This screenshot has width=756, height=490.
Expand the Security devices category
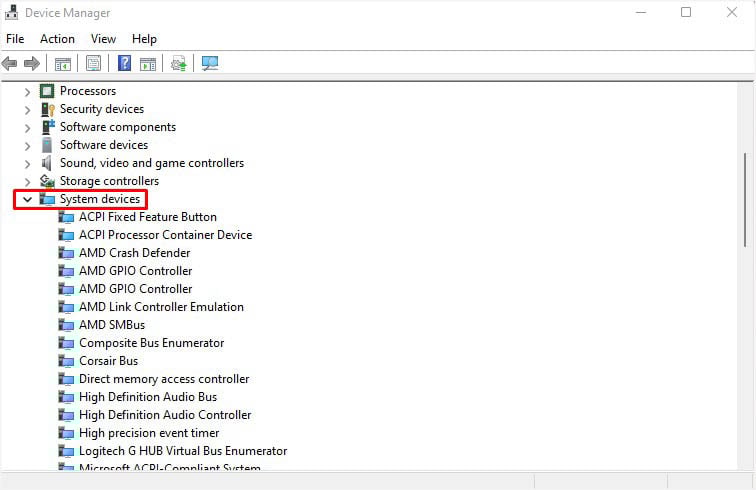(27, 110)
